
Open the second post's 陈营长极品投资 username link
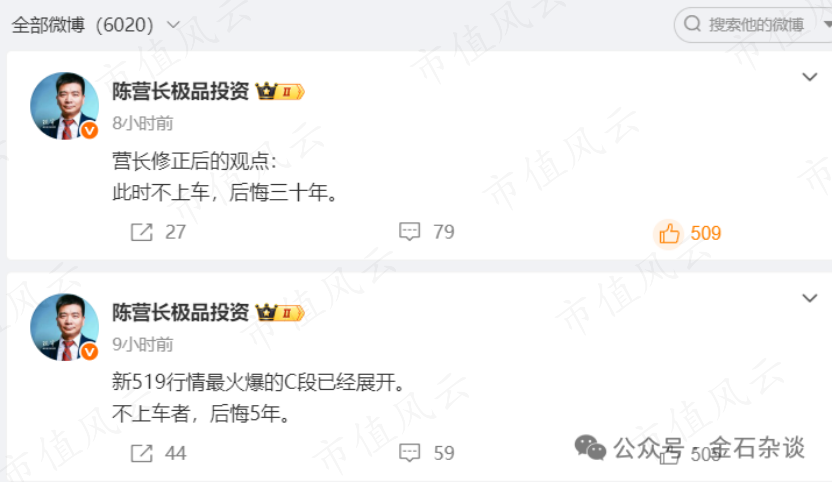[x=180, y=312]
